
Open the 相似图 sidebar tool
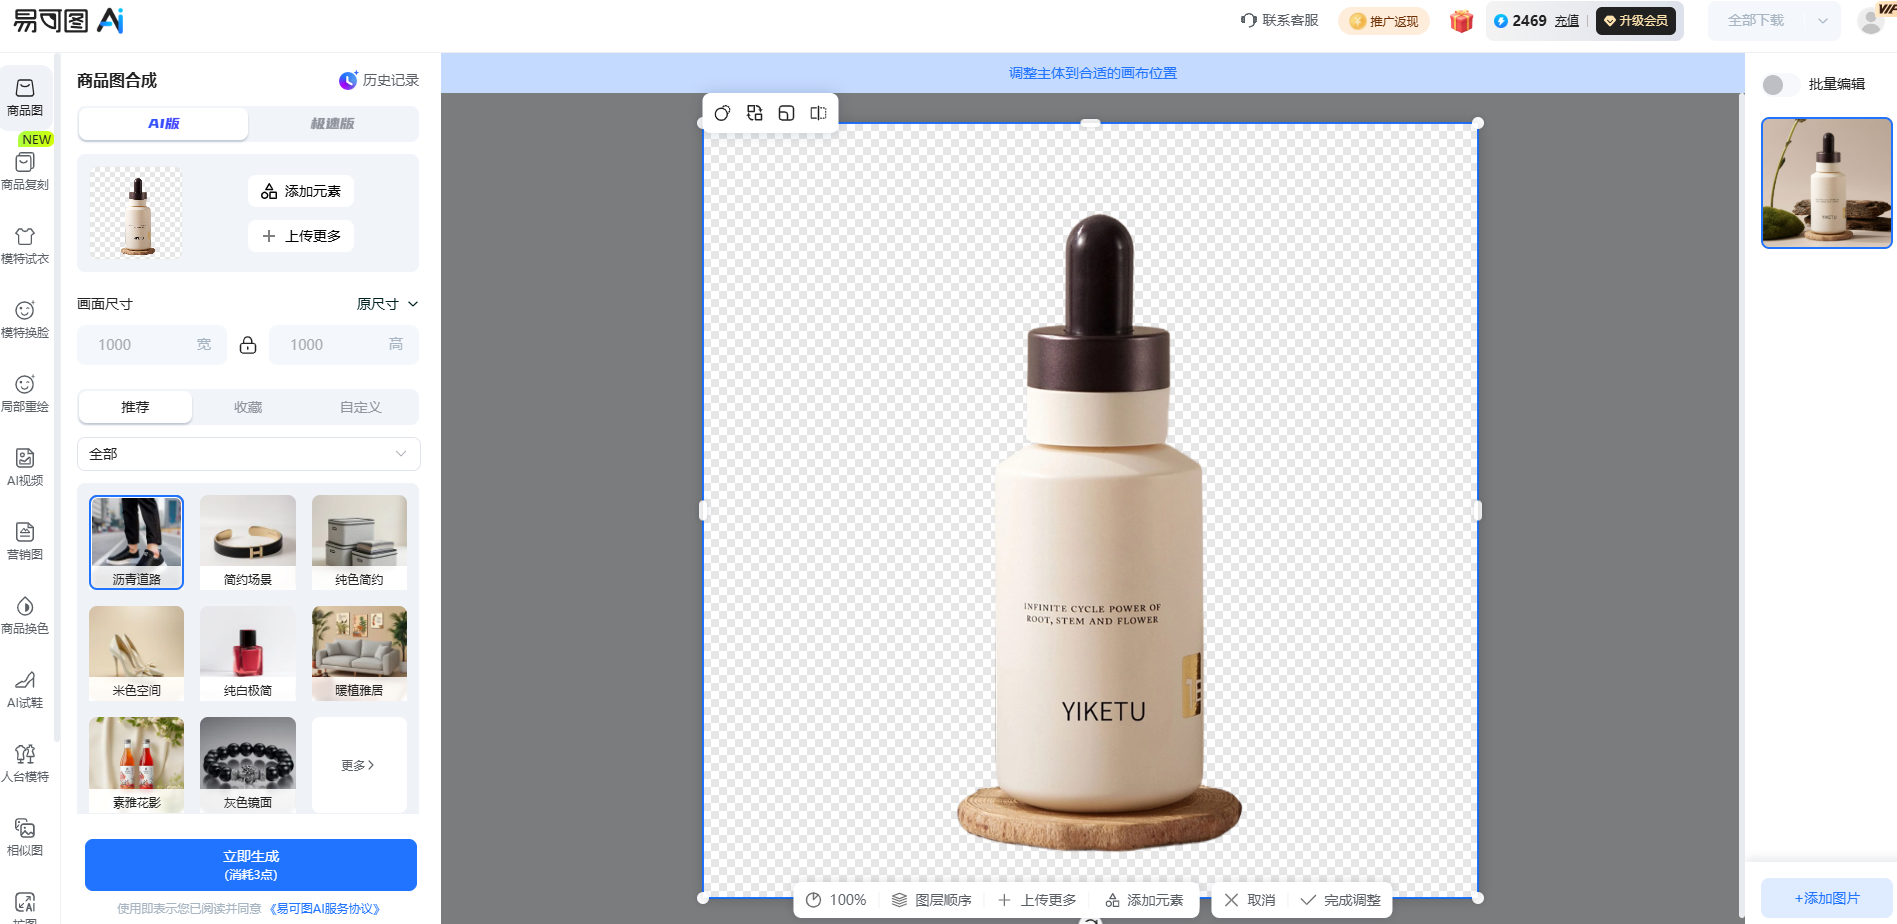point(25,837)
